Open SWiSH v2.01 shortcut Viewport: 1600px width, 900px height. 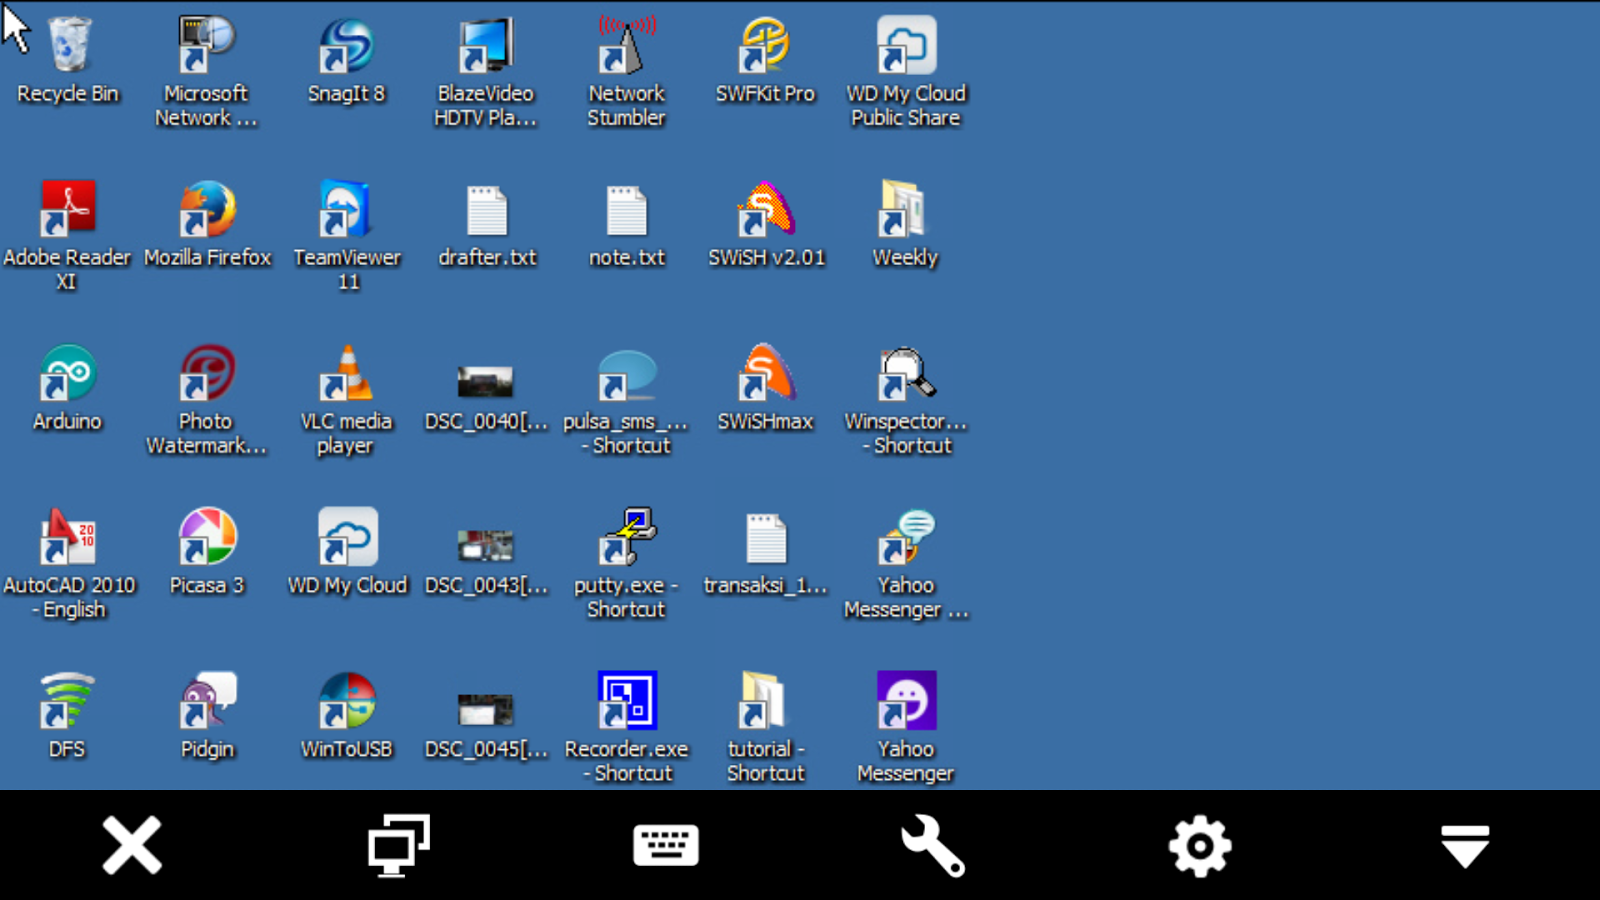(x=766, y=210)
